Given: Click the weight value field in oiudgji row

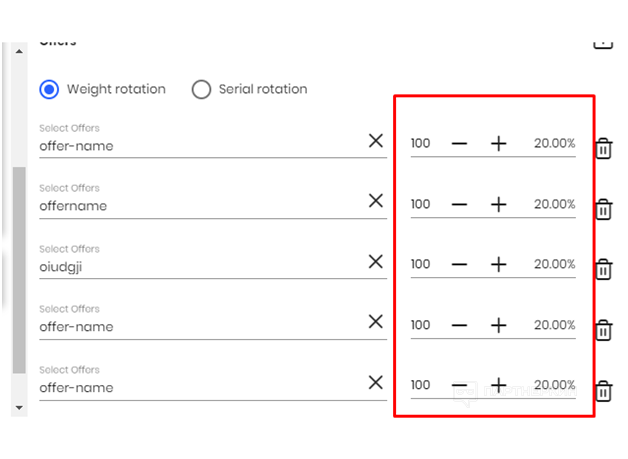Looking at the screenshot, I should (421, 264).
